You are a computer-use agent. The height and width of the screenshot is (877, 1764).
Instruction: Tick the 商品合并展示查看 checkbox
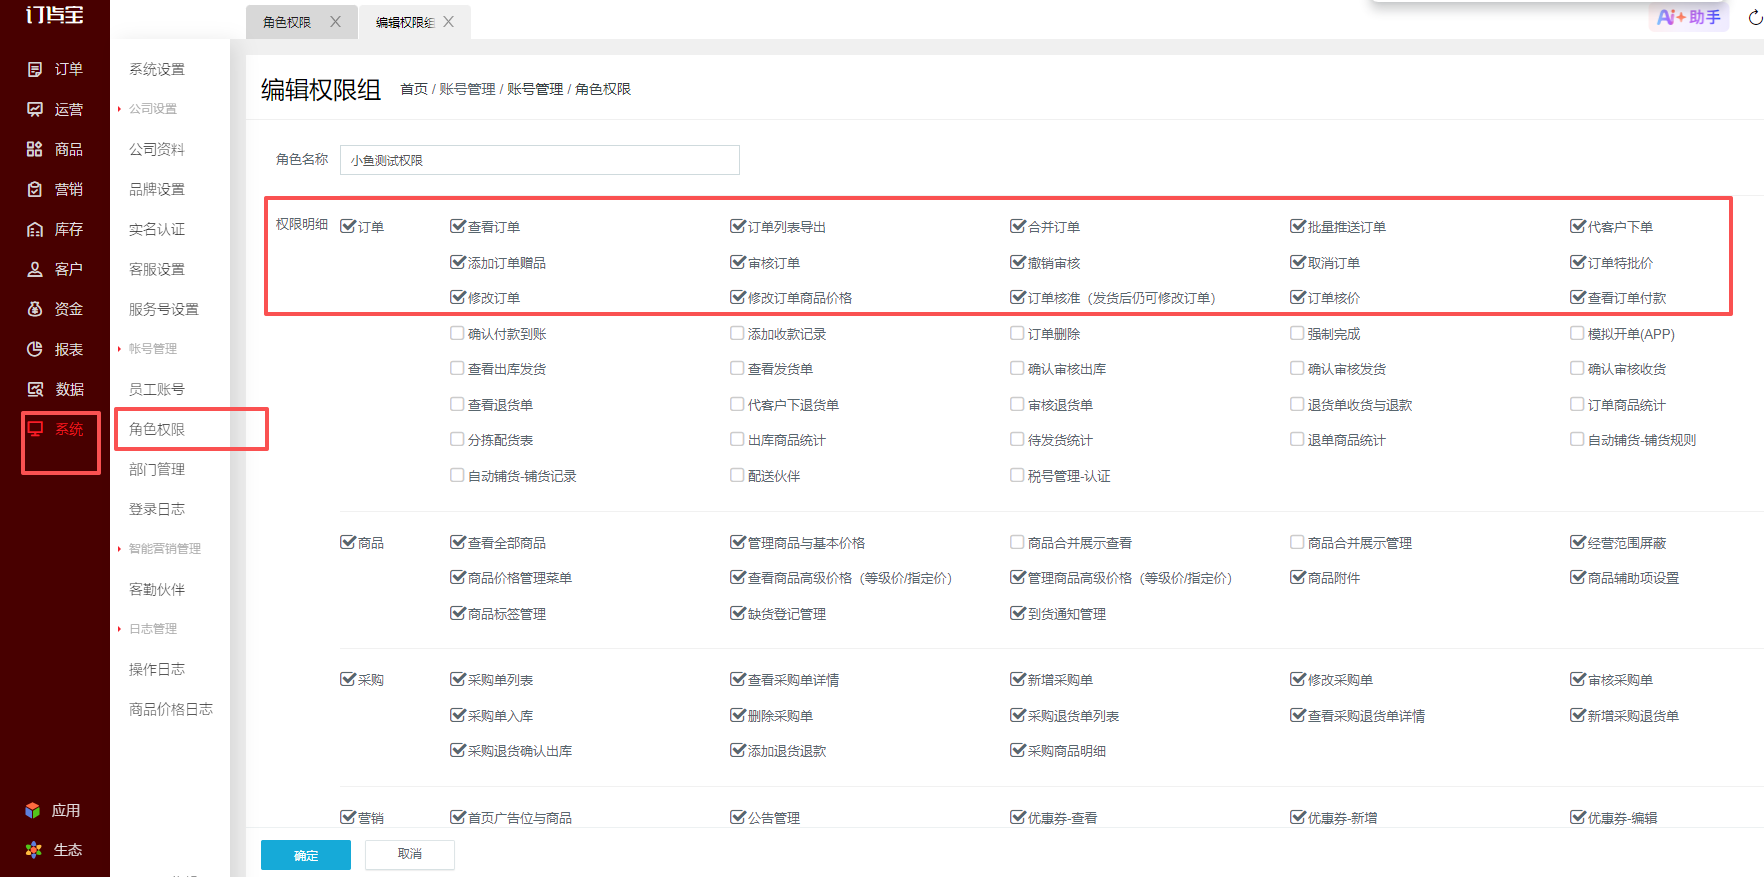click(x=1017, y=543)
